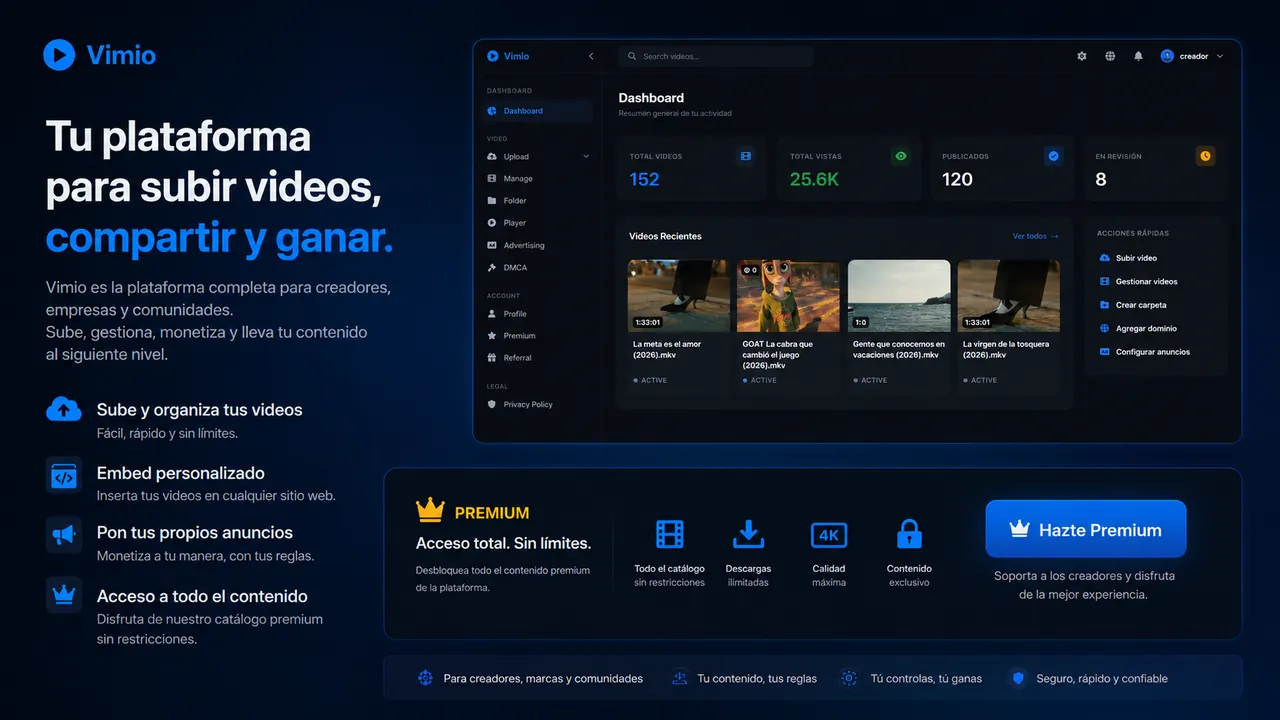Screen dimensions: 1280x720
Task: Click Ver todos link
Action: click(1035, 237)
